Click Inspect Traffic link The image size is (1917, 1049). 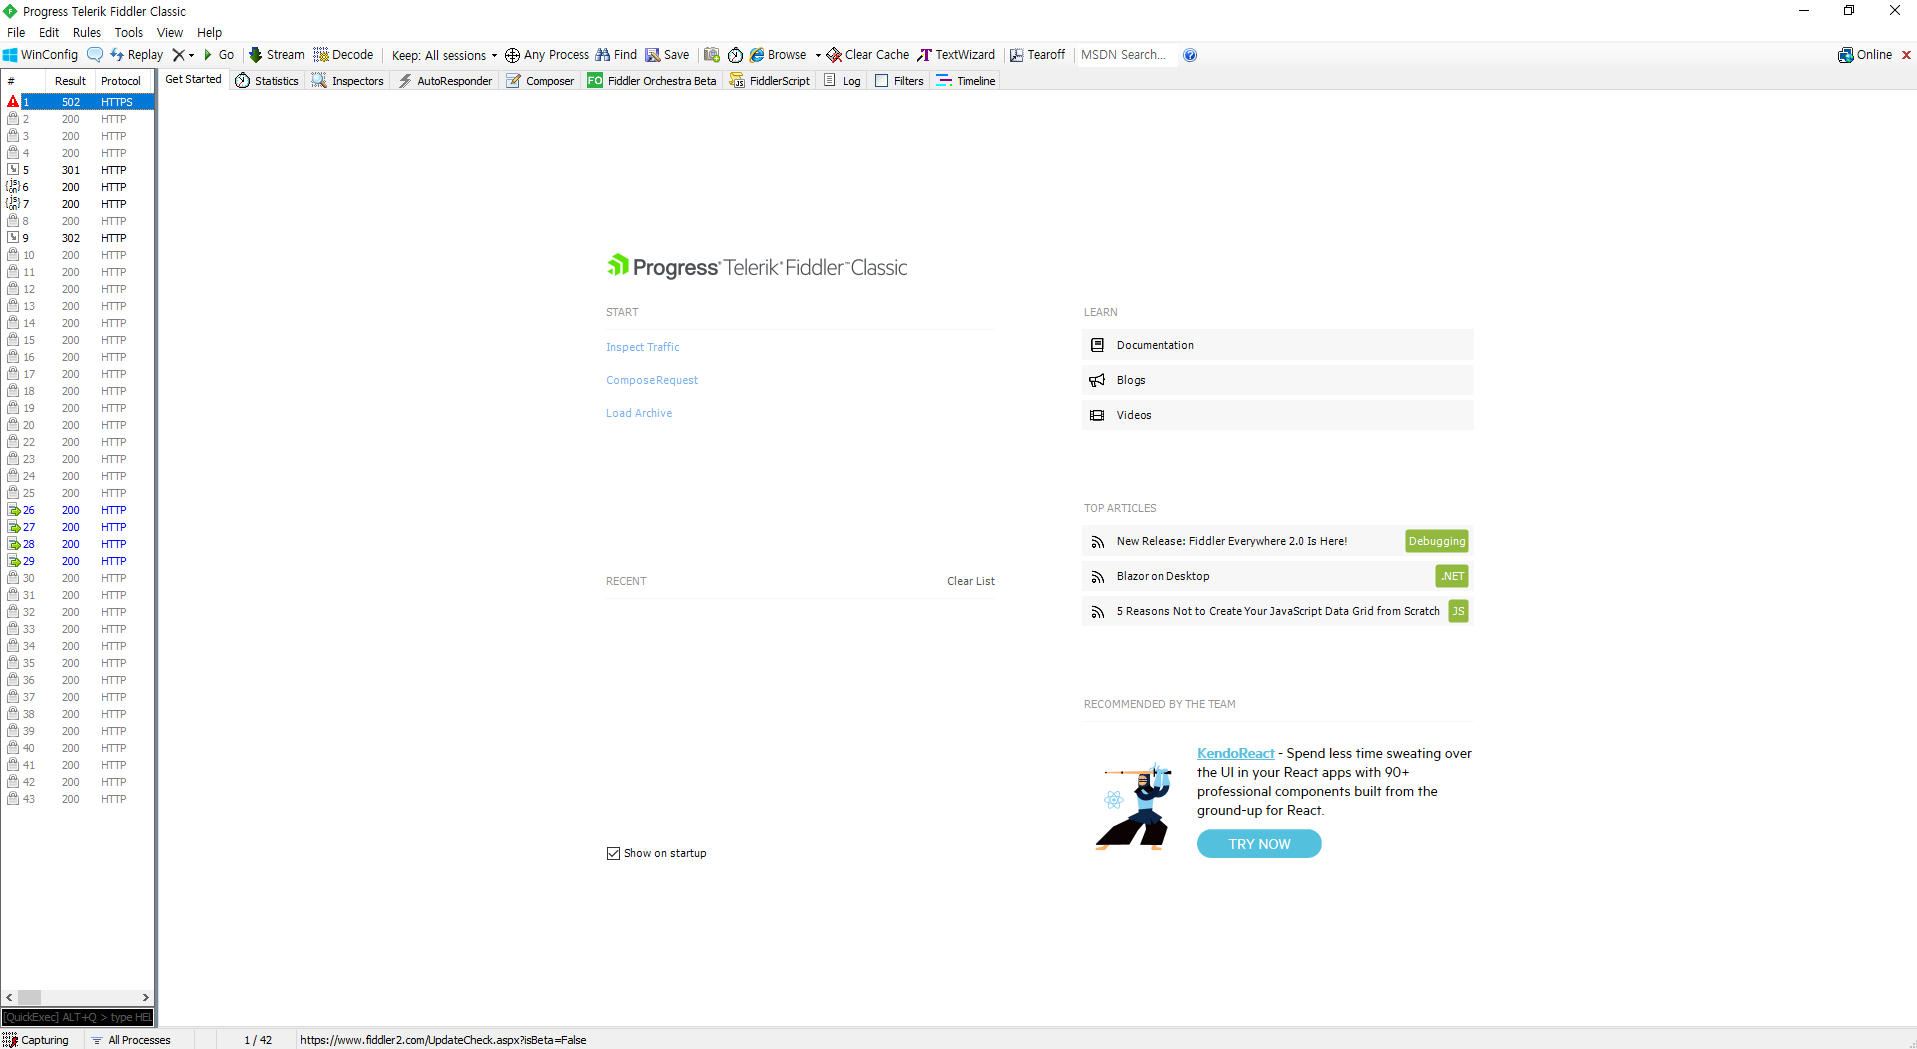(642, 347)
